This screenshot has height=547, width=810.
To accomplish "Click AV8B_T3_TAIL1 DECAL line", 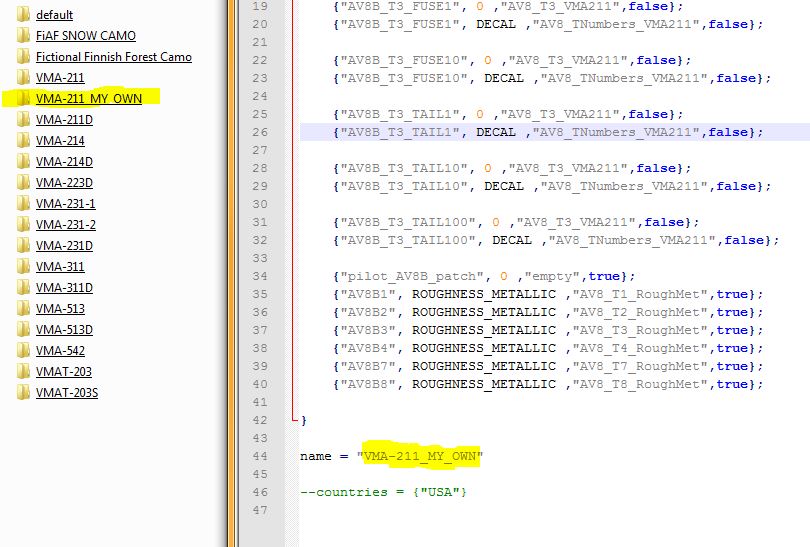I will [x=548, y=132].
